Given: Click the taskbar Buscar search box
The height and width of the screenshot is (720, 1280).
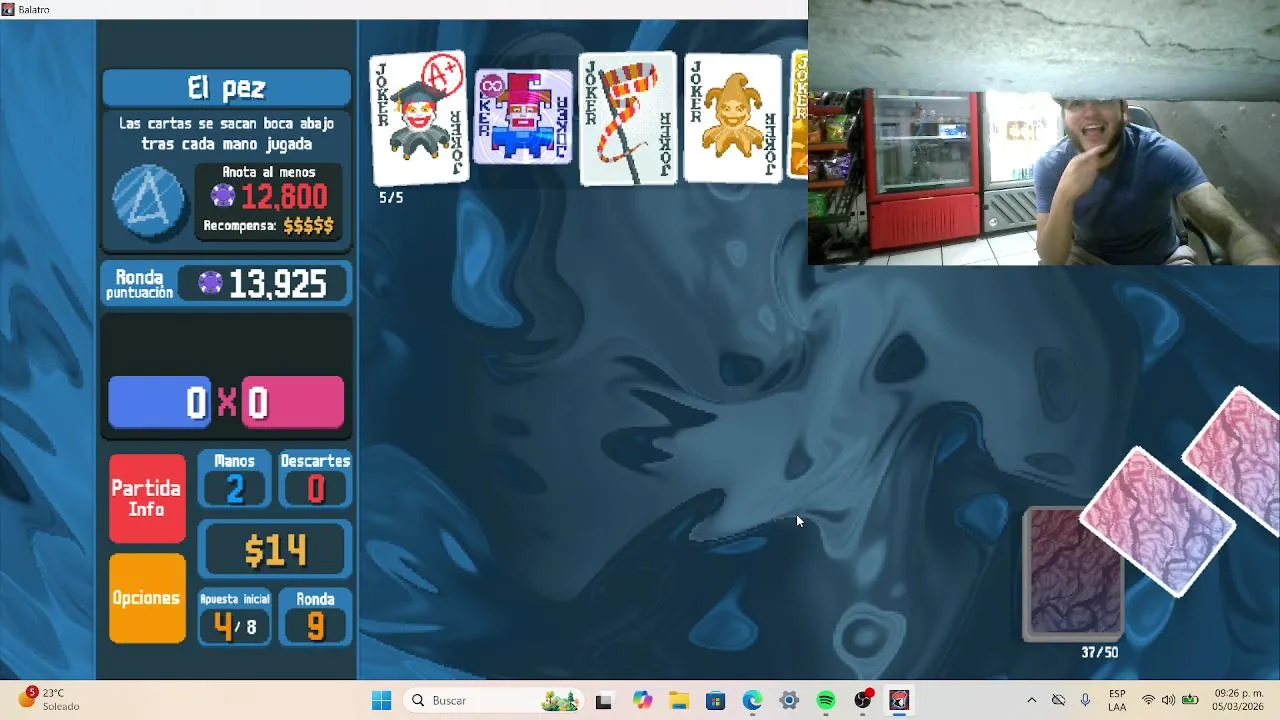Looking at the screenshot, I should [494, 701].
